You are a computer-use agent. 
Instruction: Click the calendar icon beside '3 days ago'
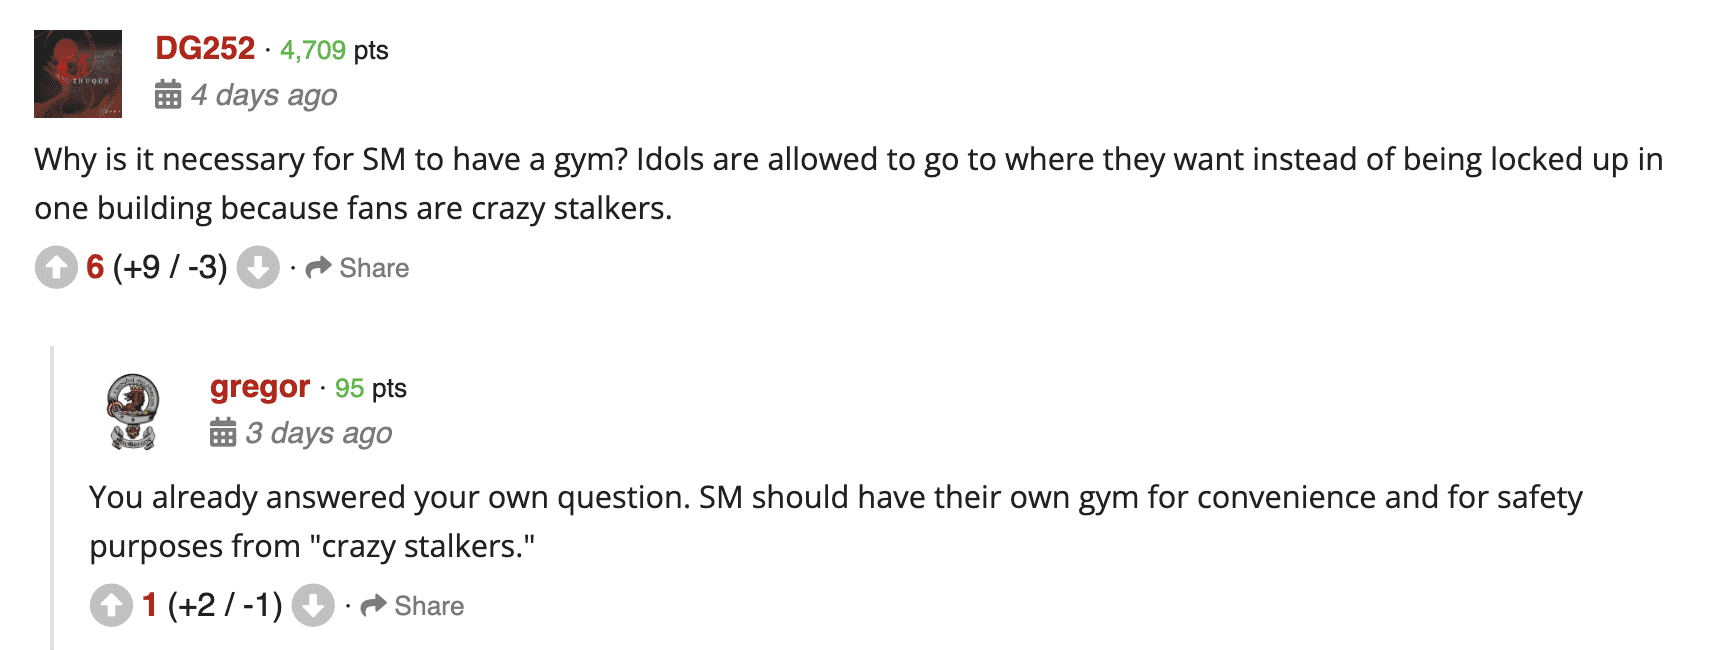(x=222, y=432)
